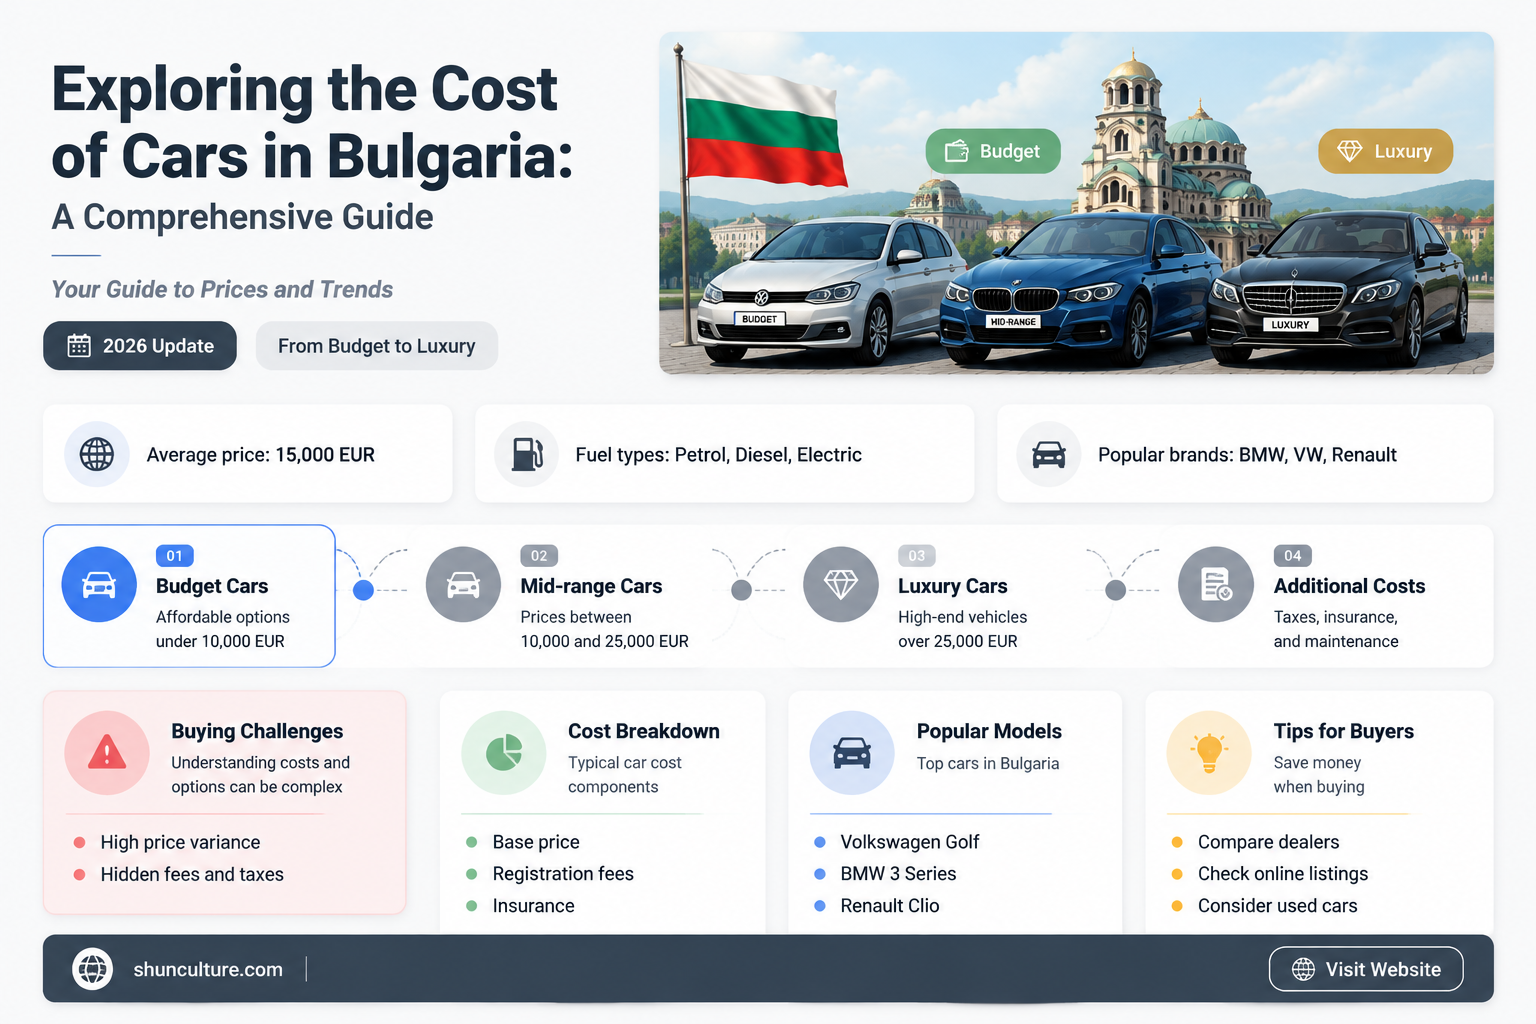Click the Popular Models car icon
The width and height of the screenshot is (1536, 1024).
(x=852, y=752)
